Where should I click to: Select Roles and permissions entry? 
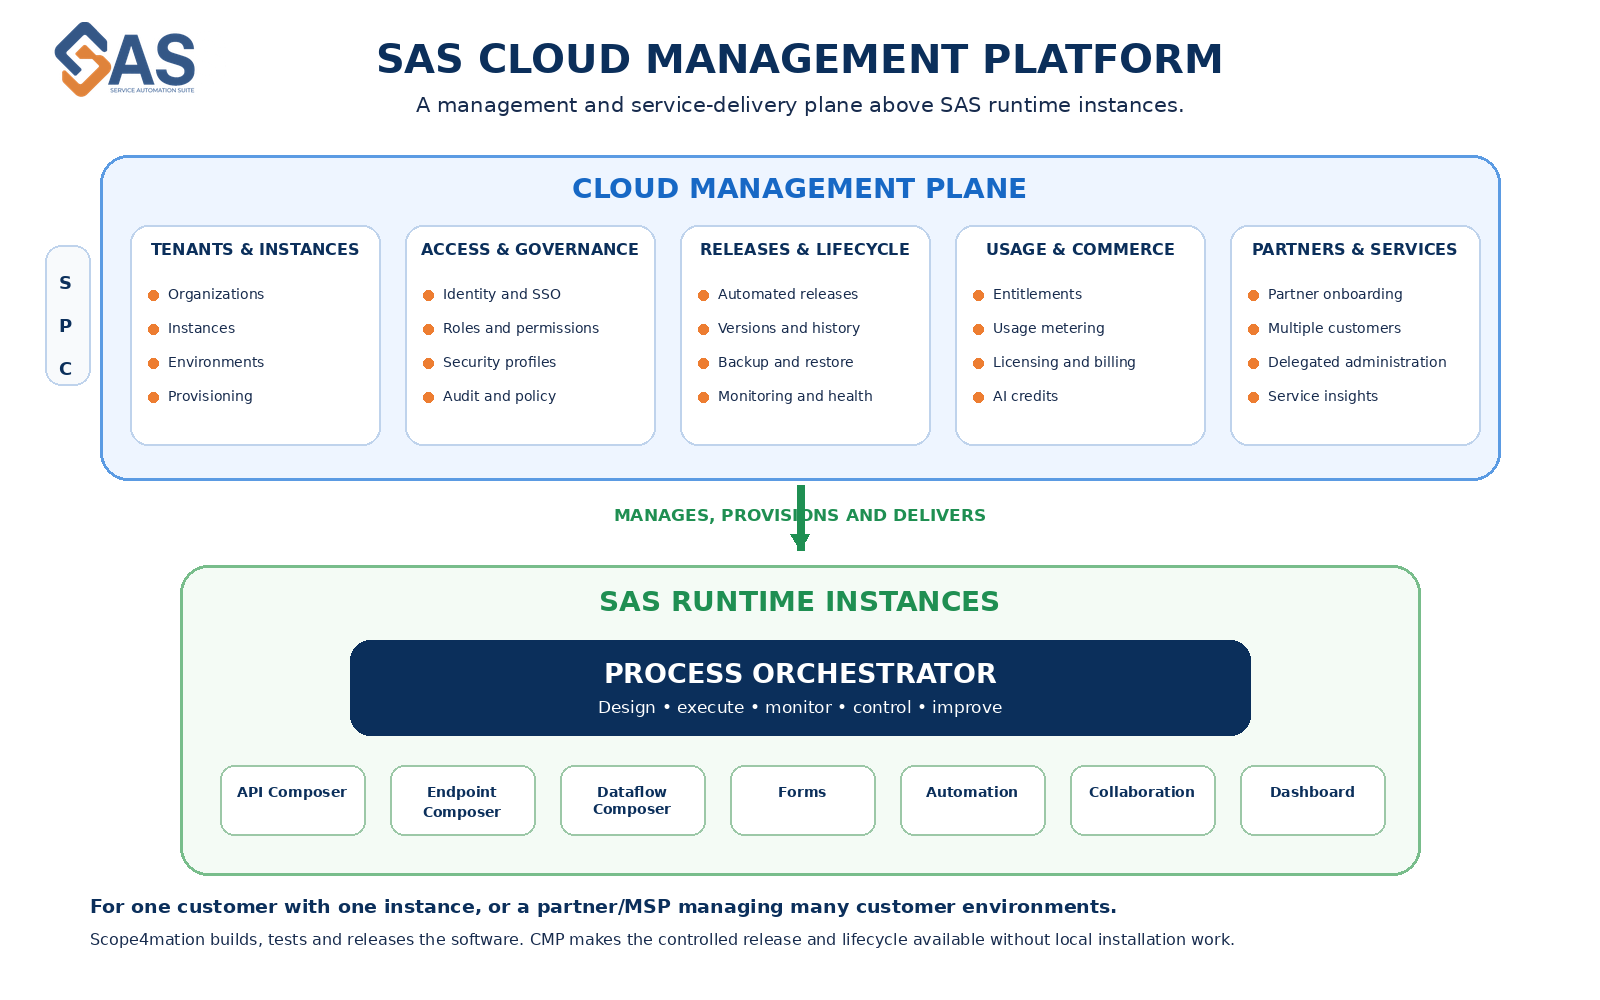click(511, 328)
